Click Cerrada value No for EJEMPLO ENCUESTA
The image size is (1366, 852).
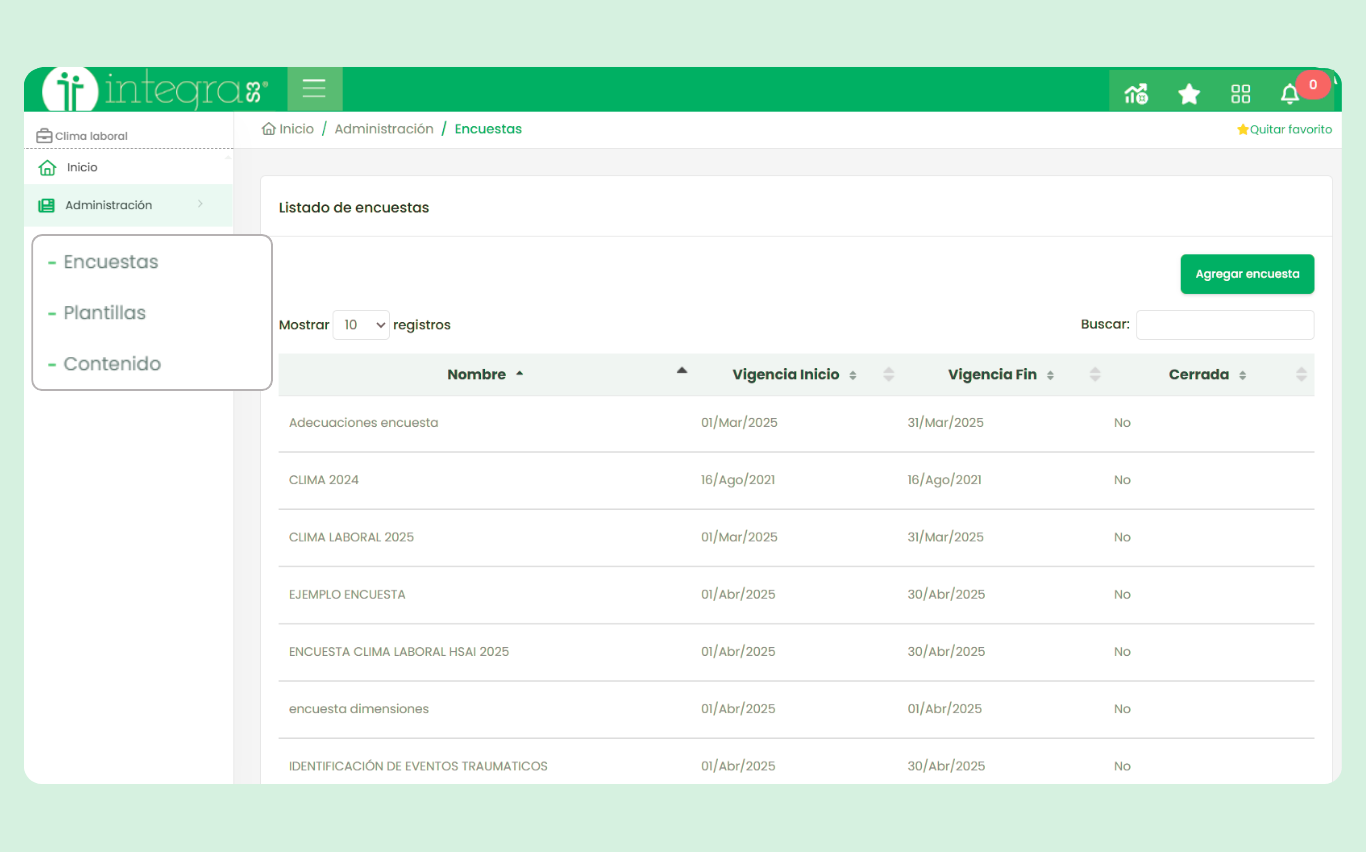pos(1122,594)
